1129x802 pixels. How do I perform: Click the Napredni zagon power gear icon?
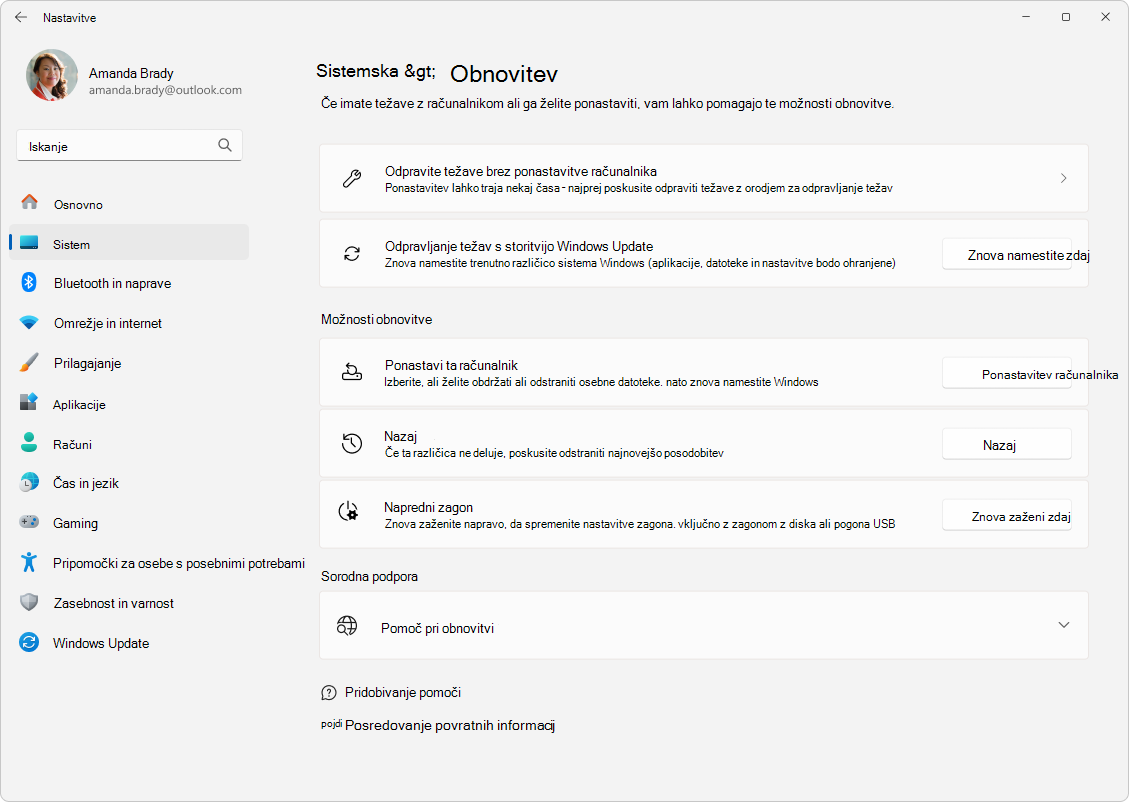(348, 511)
